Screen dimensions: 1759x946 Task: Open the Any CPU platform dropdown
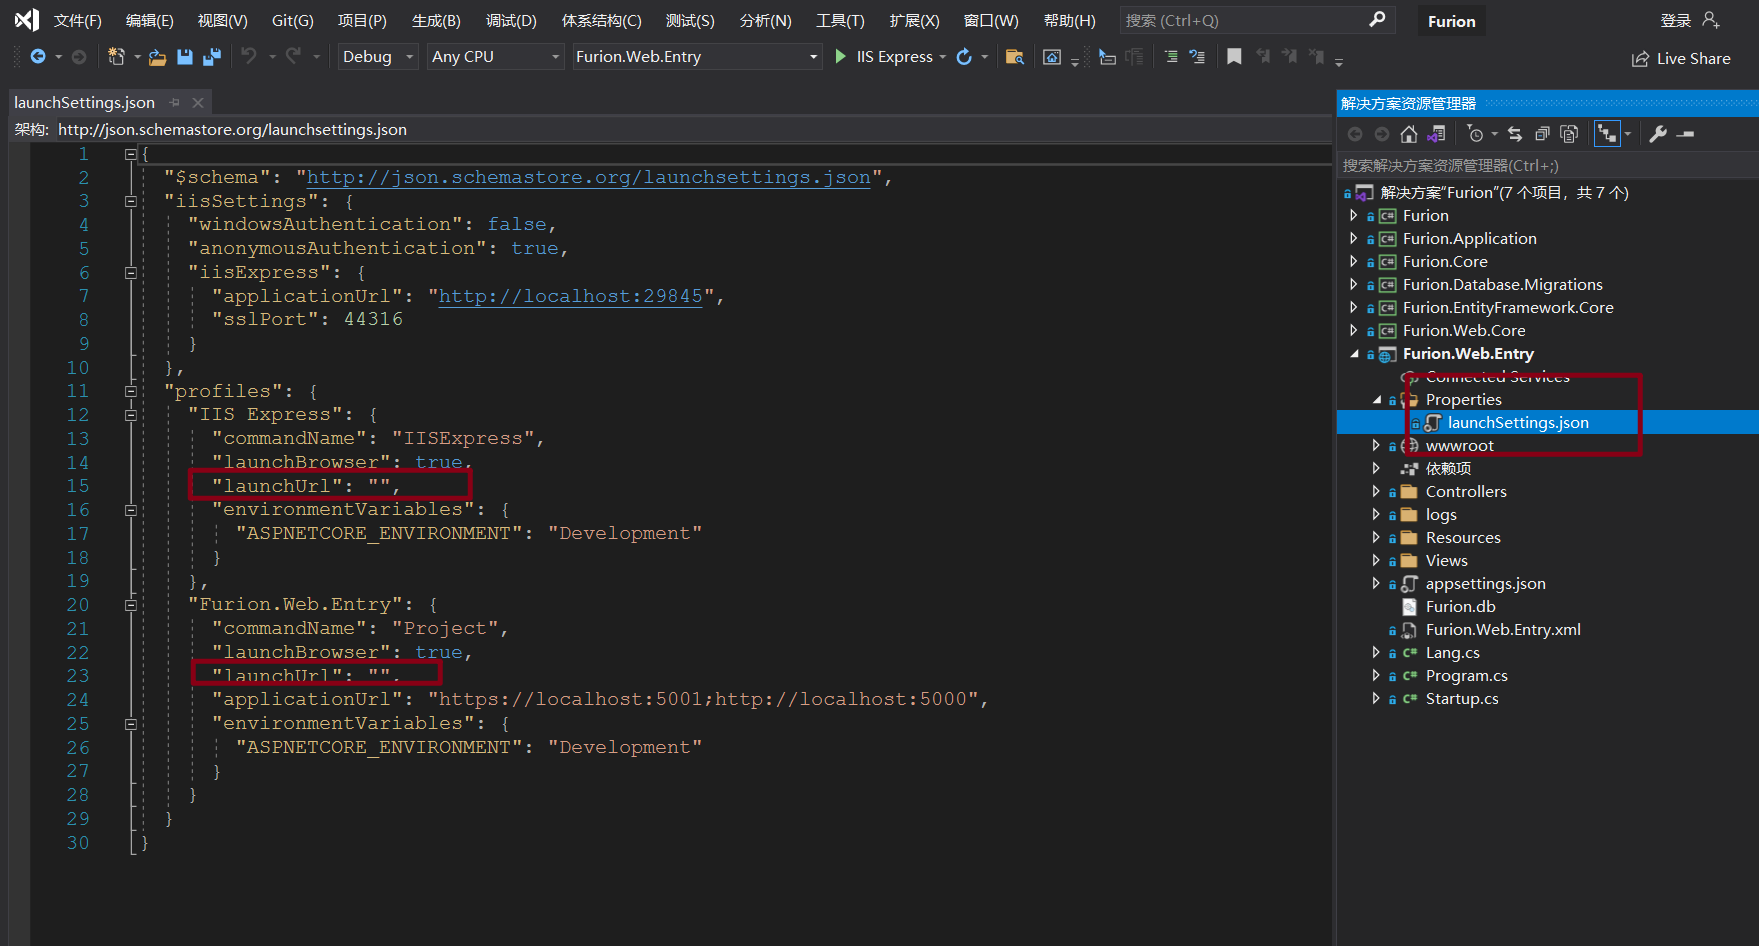point(495,57)
